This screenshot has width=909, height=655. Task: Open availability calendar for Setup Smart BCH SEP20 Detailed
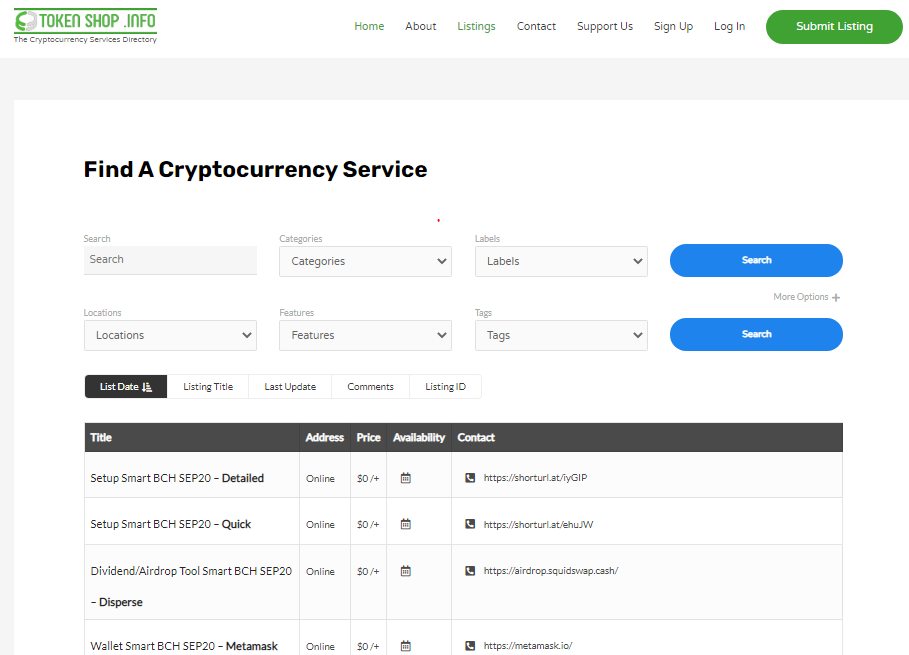406,478
